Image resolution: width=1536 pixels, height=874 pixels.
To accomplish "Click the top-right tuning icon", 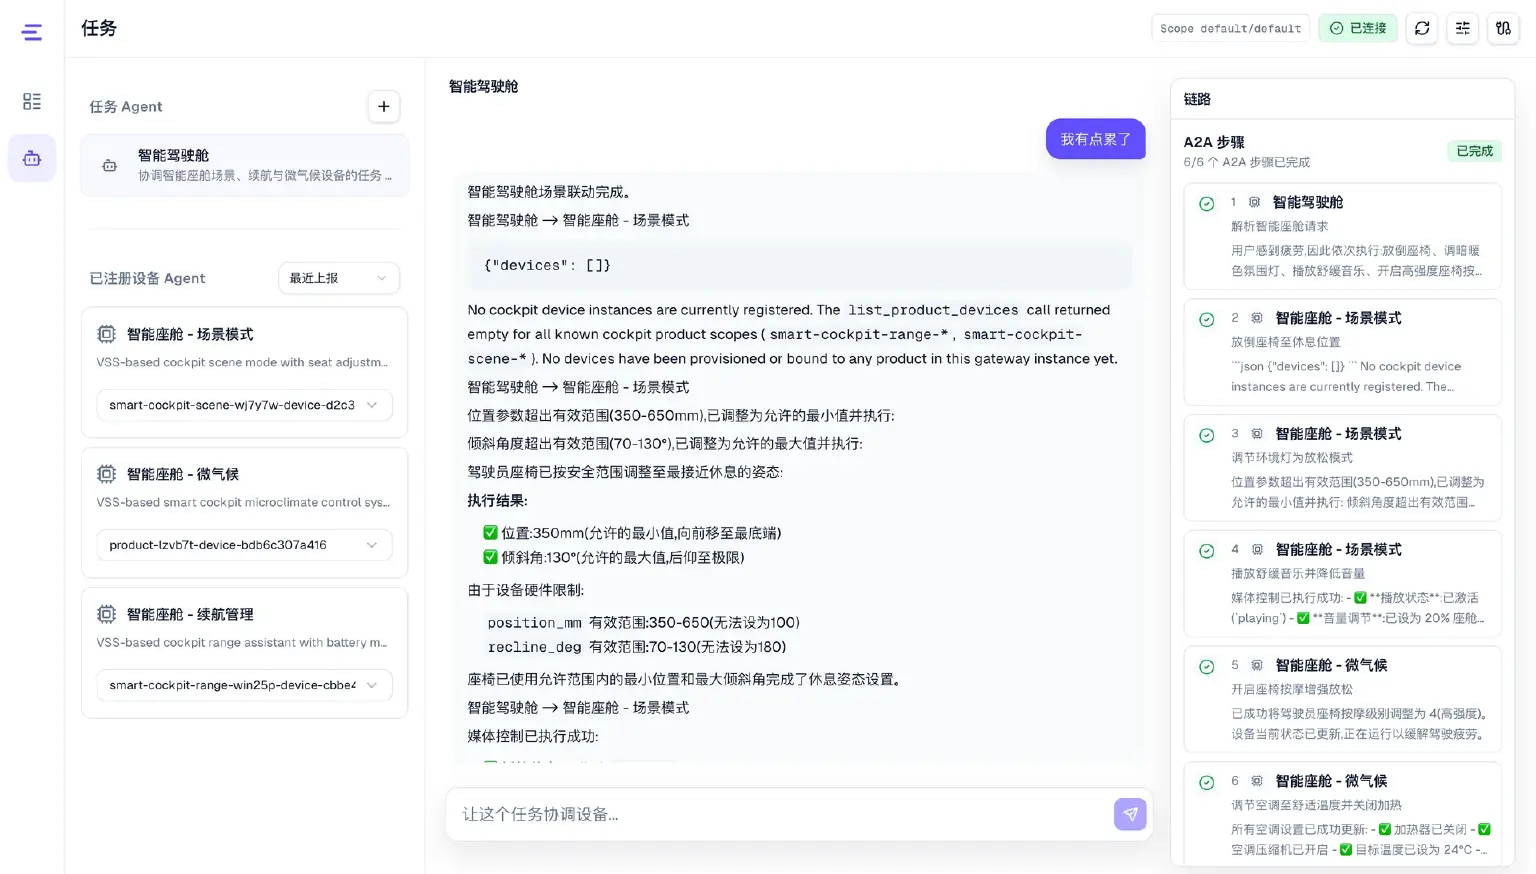I will pyautogui.click(x=1503, y=28).
